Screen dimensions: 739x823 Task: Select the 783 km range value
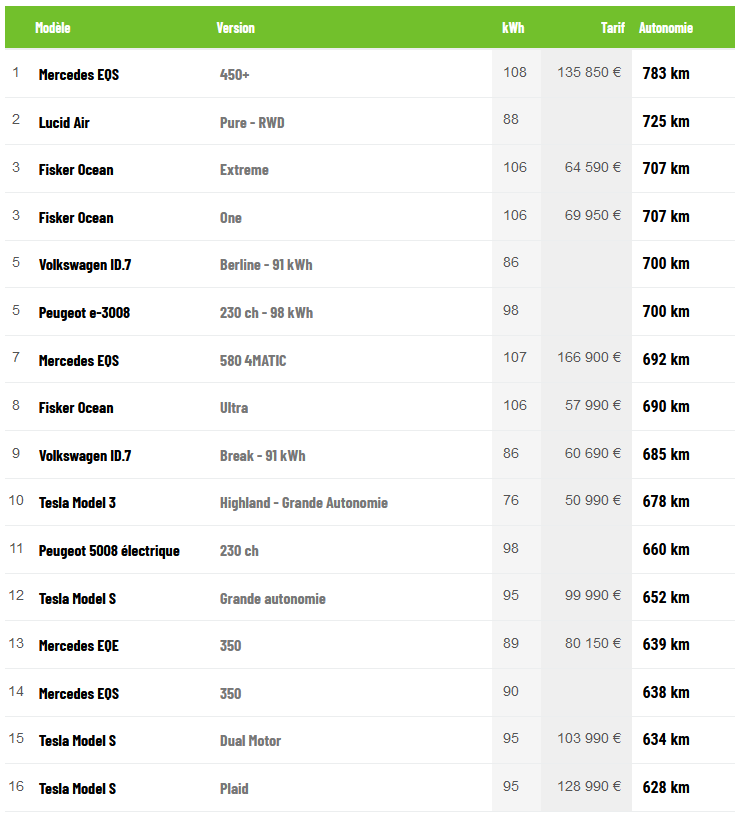[666, 73]
